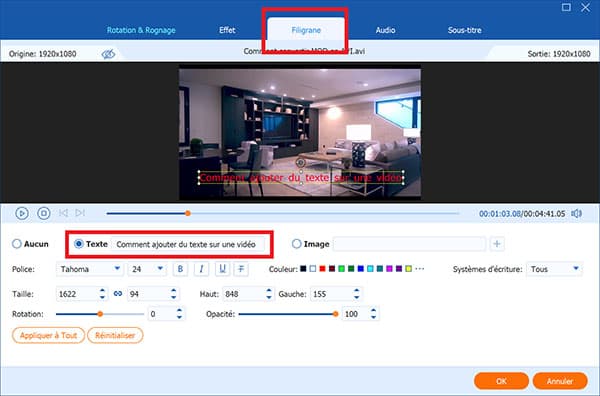Confirm with the OK button
The width and height of the screenshot is (600, 396).
[501, 381]
